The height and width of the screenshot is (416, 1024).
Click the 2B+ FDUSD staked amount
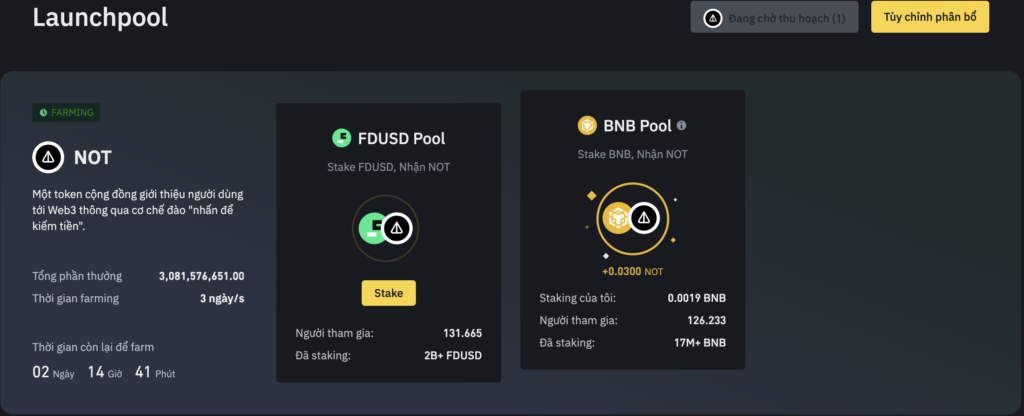(453, 355)
